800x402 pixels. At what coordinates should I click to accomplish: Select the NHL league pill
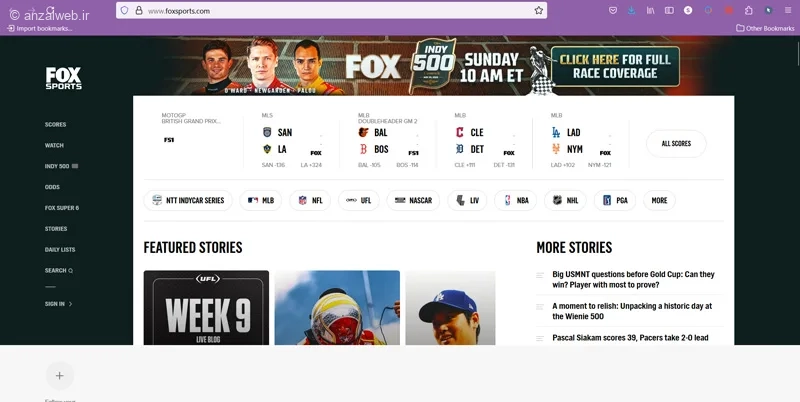click(x=565, y=200)
